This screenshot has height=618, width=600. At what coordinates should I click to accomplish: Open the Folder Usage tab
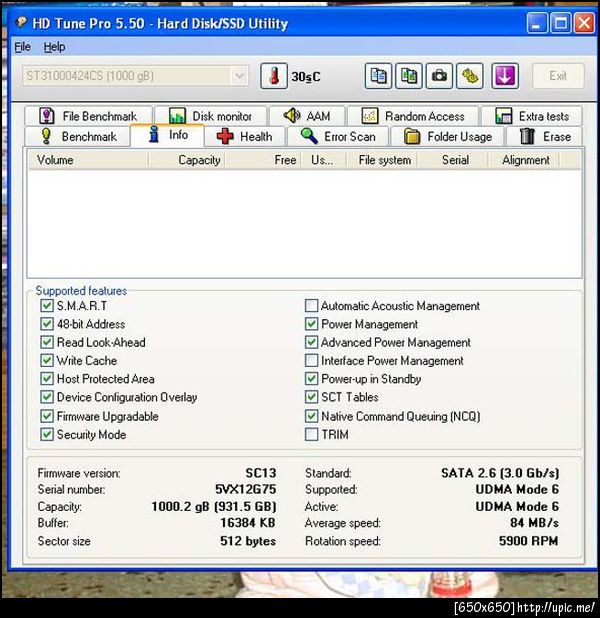[x=447, y=136]
